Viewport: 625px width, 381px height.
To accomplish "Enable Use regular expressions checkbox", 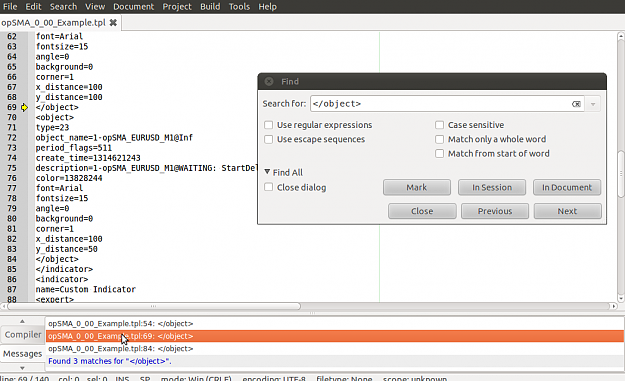I will pyautogui.click(x=269, y=125).
